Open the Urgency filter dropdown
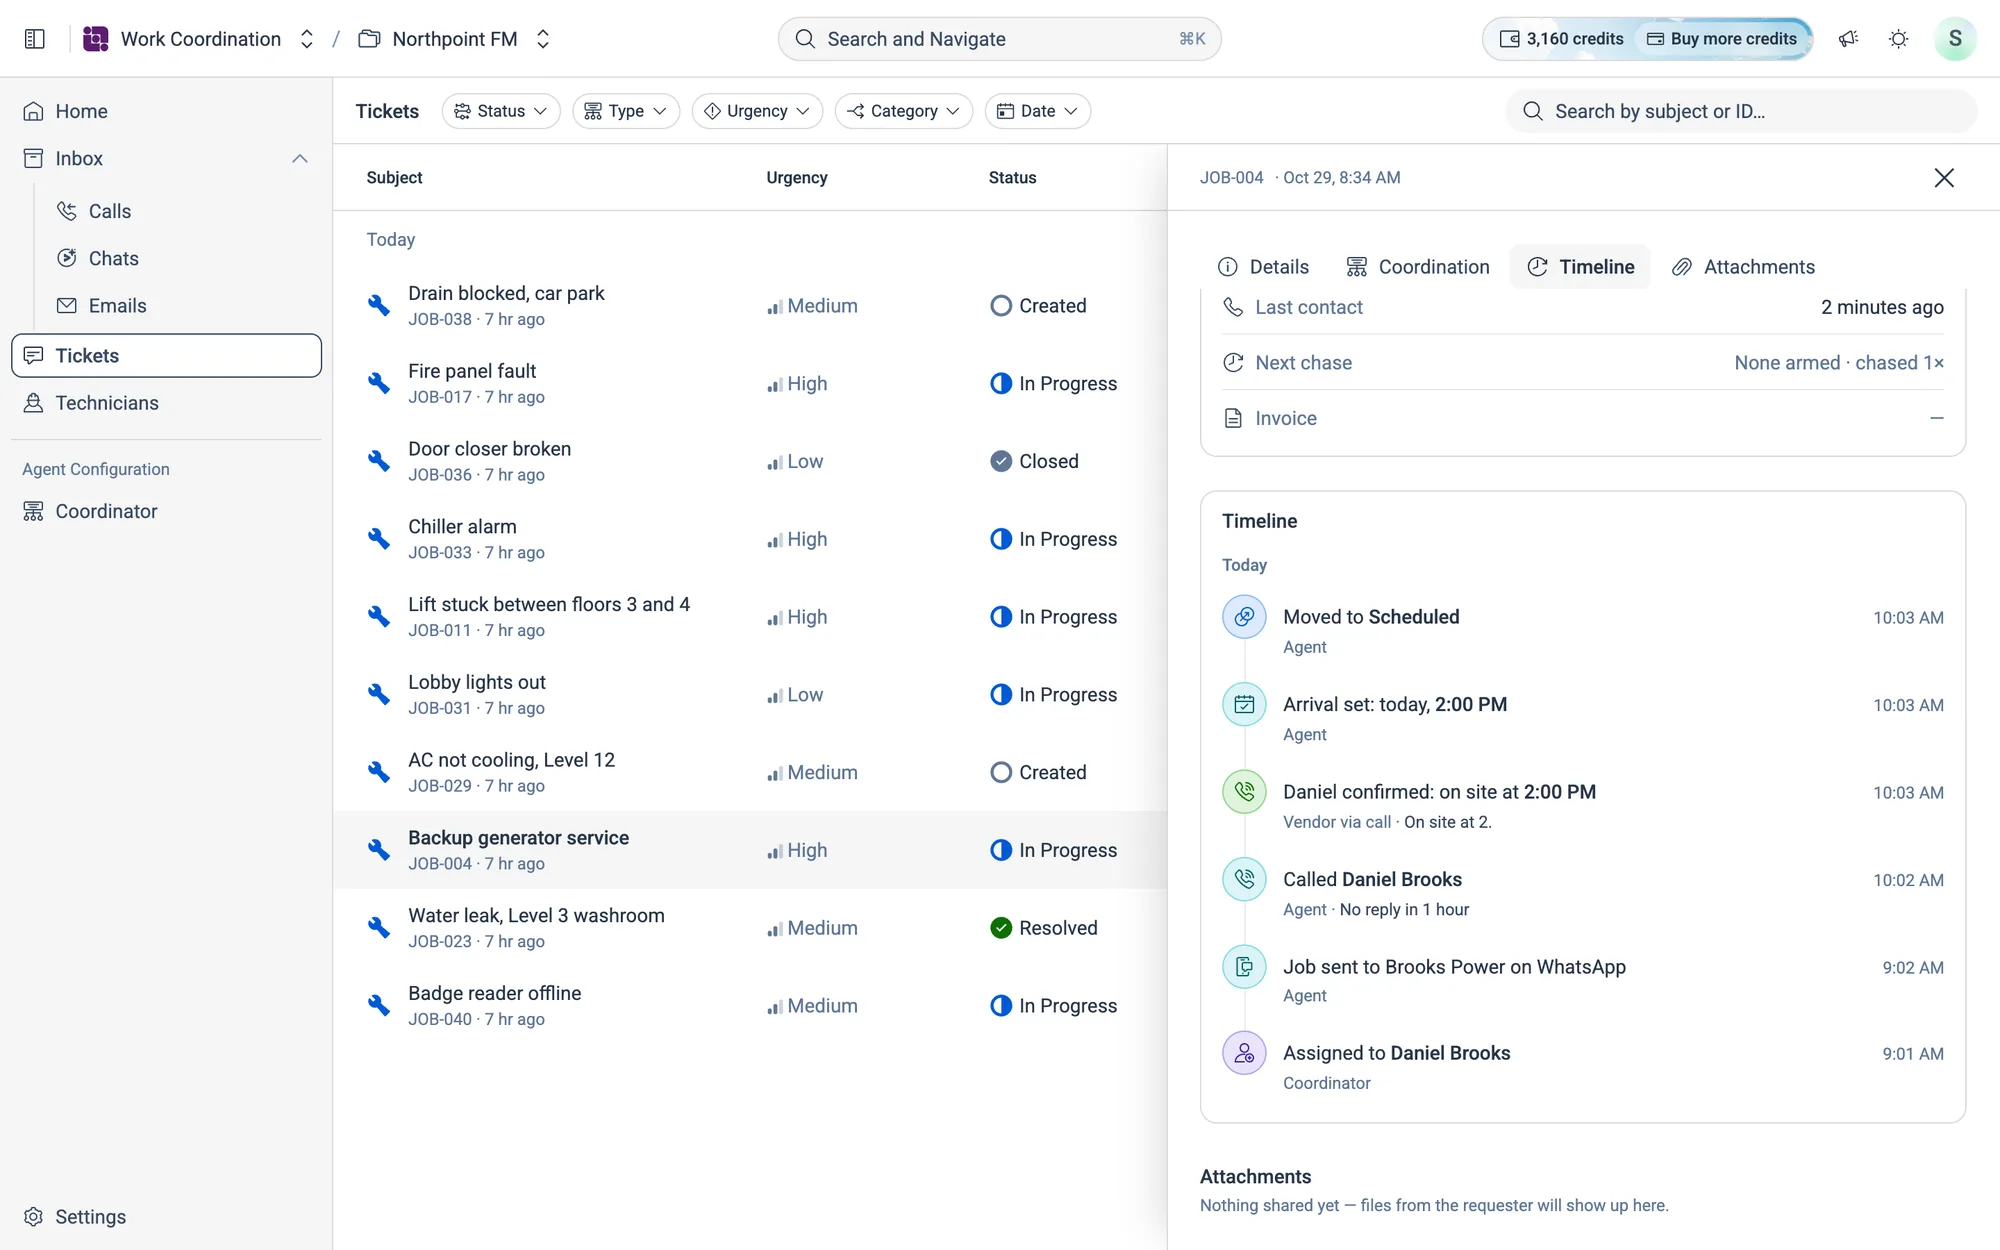Screen dimensions: 2000x1250 coord(757,111)
